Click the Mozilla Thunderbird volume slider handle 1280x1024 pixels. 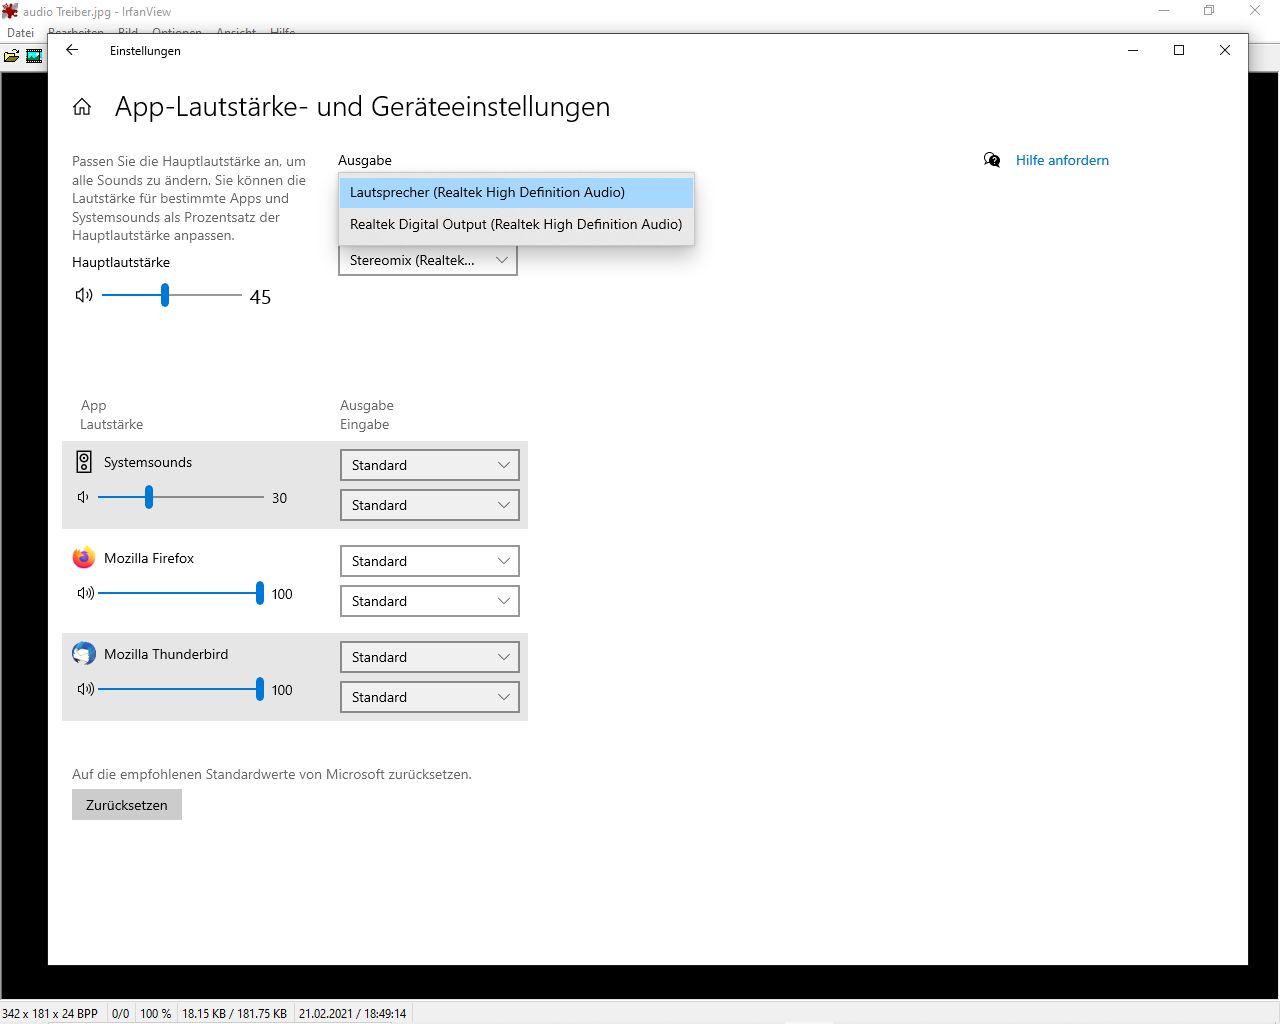[260, 689]
